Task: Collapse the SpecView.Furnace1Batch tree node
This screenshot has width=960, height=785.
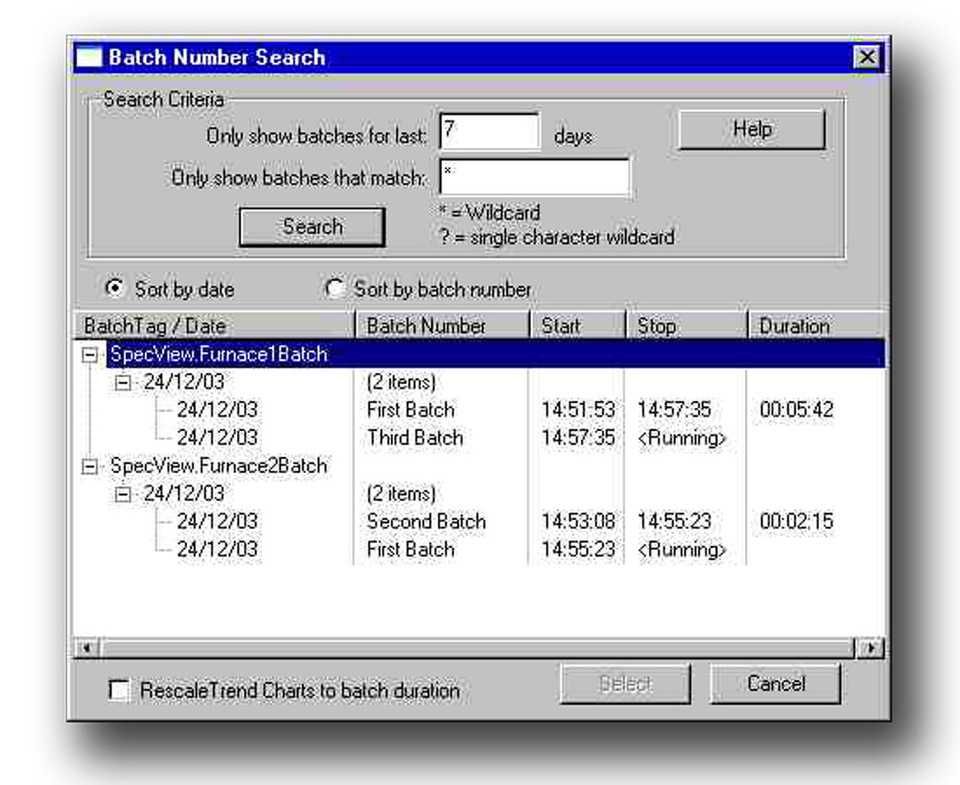Action: click(x=91, y=355)
